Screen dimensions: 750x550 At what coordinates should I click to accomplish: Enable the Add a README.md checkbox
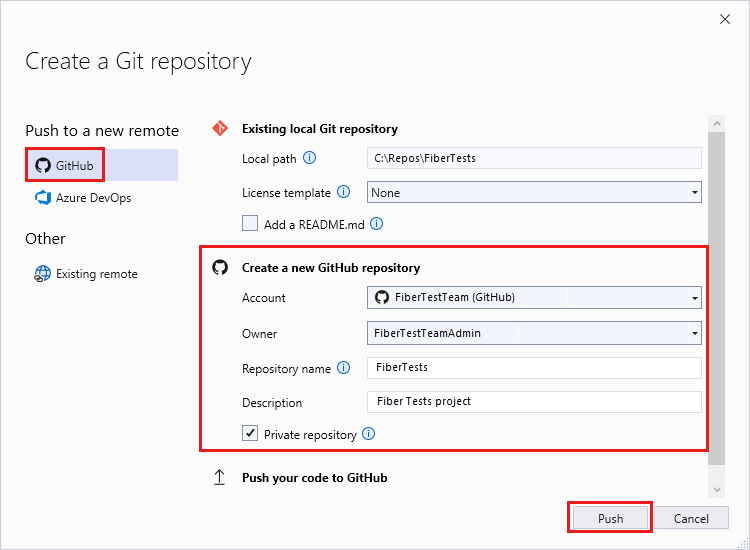tap(250, 225)
